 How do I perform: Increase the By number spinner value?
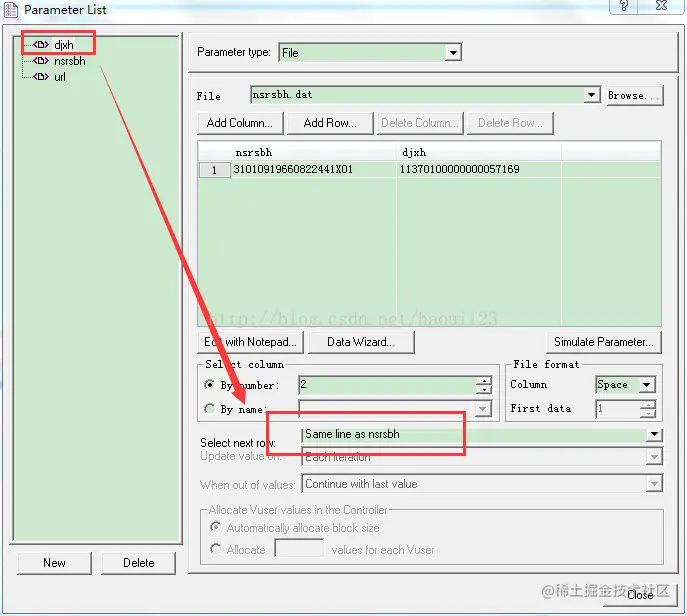484,381
